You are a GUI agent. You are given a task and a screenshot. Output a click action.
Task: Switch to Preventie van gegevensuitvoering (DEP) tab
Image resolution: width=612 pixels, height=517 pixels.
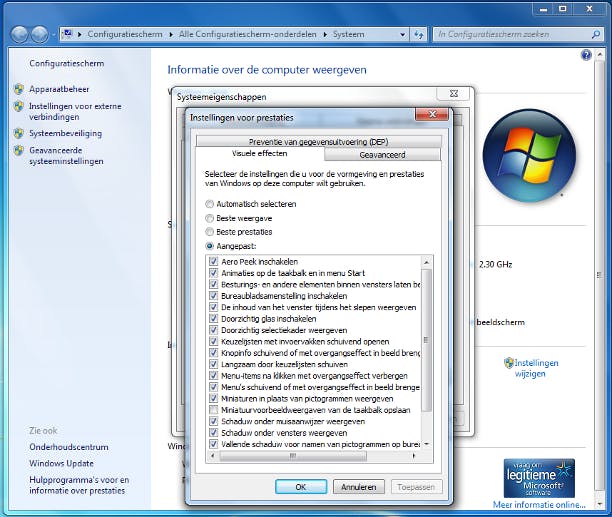[318, 142]
